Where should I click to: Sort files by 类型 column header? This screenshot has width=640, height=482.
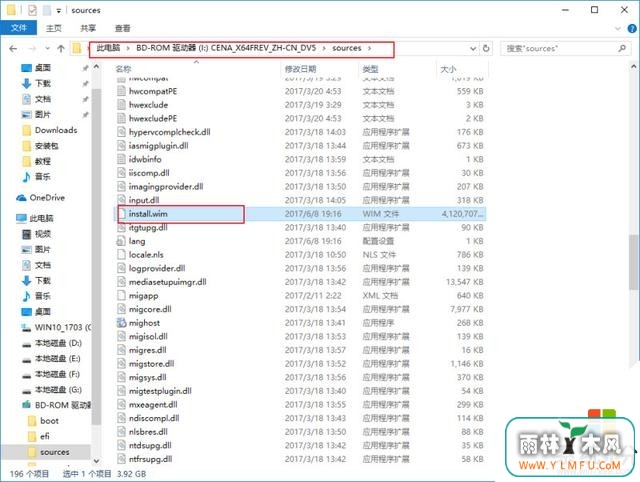(x=371, y=69)
